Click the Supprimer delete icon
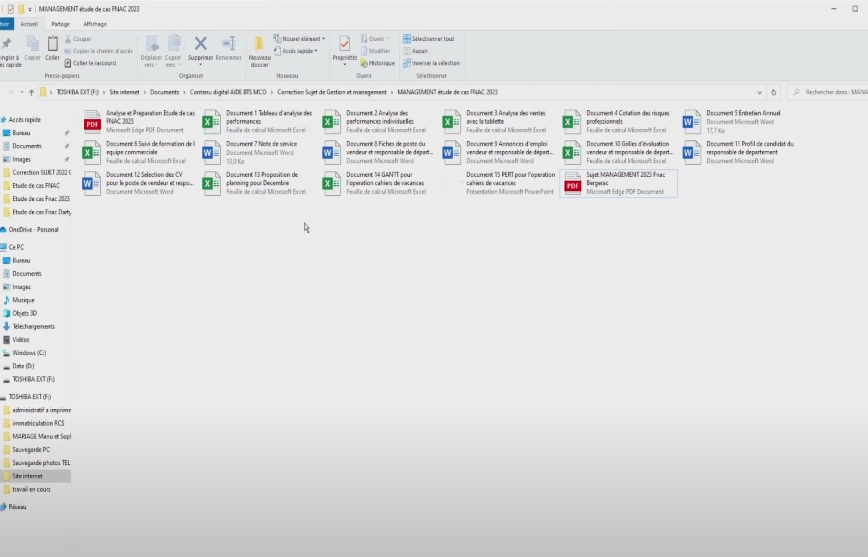 (x=200, y=43)
